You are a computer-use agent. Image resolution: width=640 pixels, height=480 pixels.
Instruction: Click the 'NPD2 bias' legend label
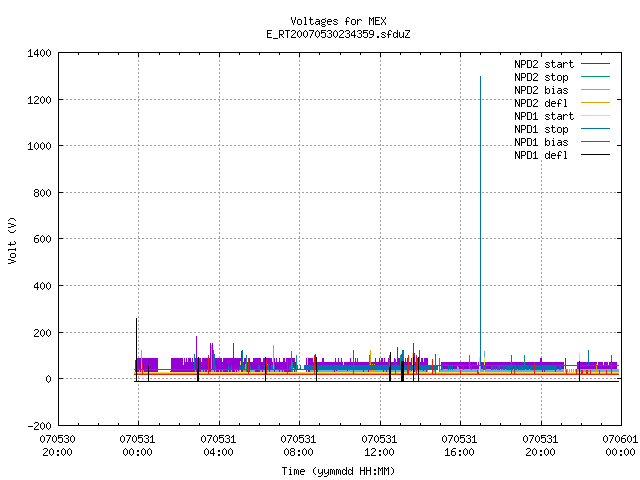click(541, 90)
